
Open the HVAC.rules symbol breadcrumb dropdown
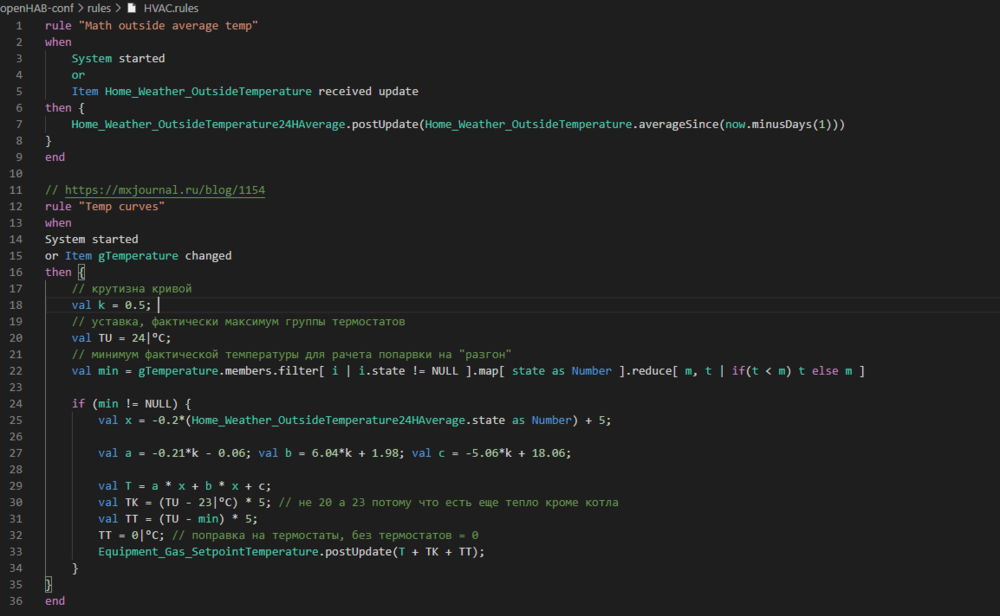coord(173,7)
